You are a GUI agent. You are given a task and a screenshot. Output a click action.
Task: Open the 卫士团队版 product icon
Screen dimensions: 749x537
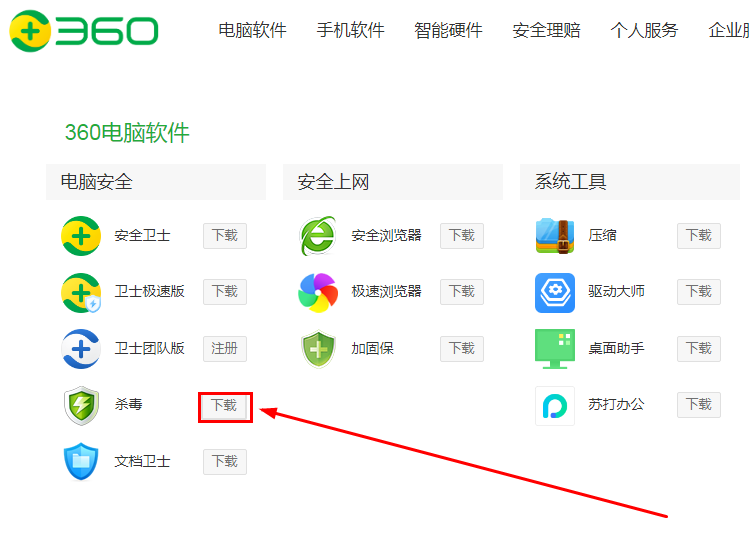(x=81, y=349)
